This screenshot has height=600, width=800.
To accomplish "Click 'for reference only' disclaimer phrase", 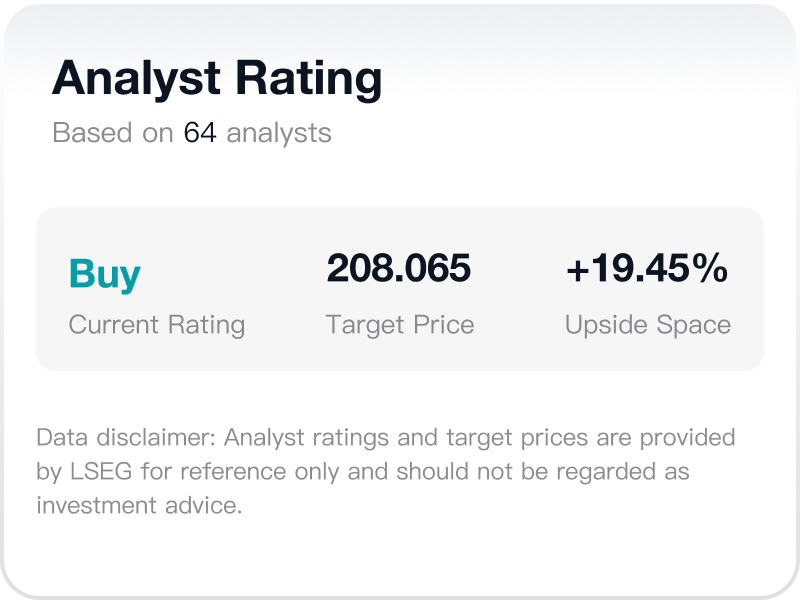I will click(239, 471).
